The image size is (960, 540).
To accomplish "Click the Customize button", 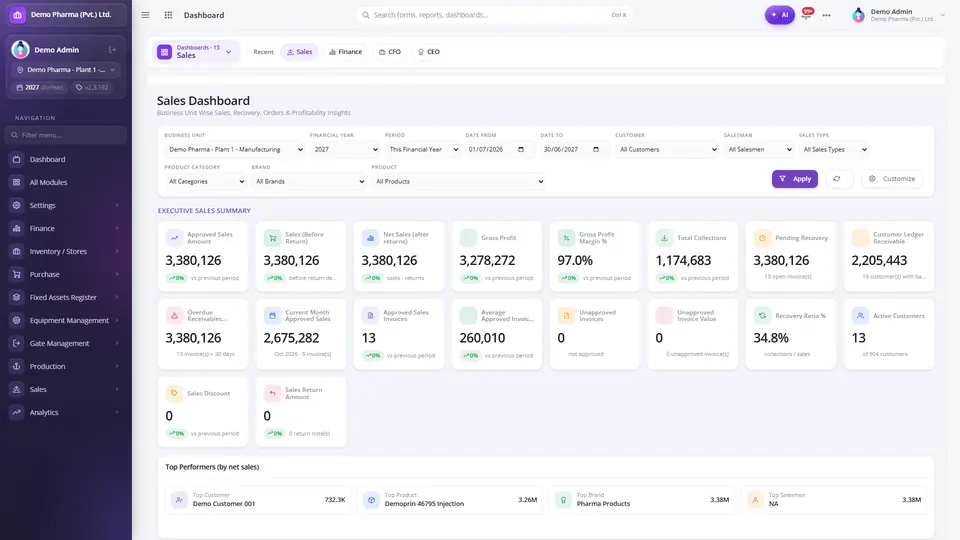I will pos(892,179).
